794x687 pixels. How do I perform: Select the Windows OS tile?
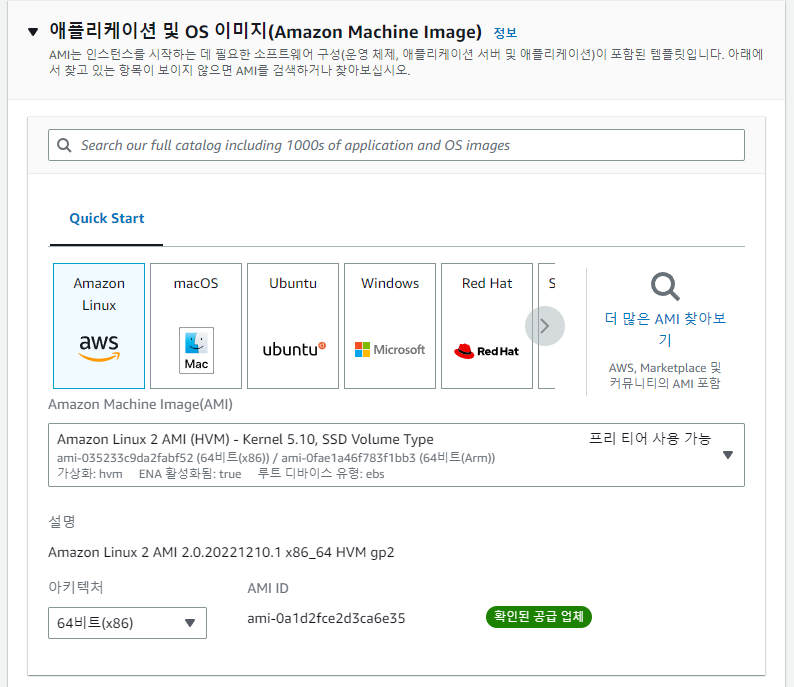coord(390,326)
